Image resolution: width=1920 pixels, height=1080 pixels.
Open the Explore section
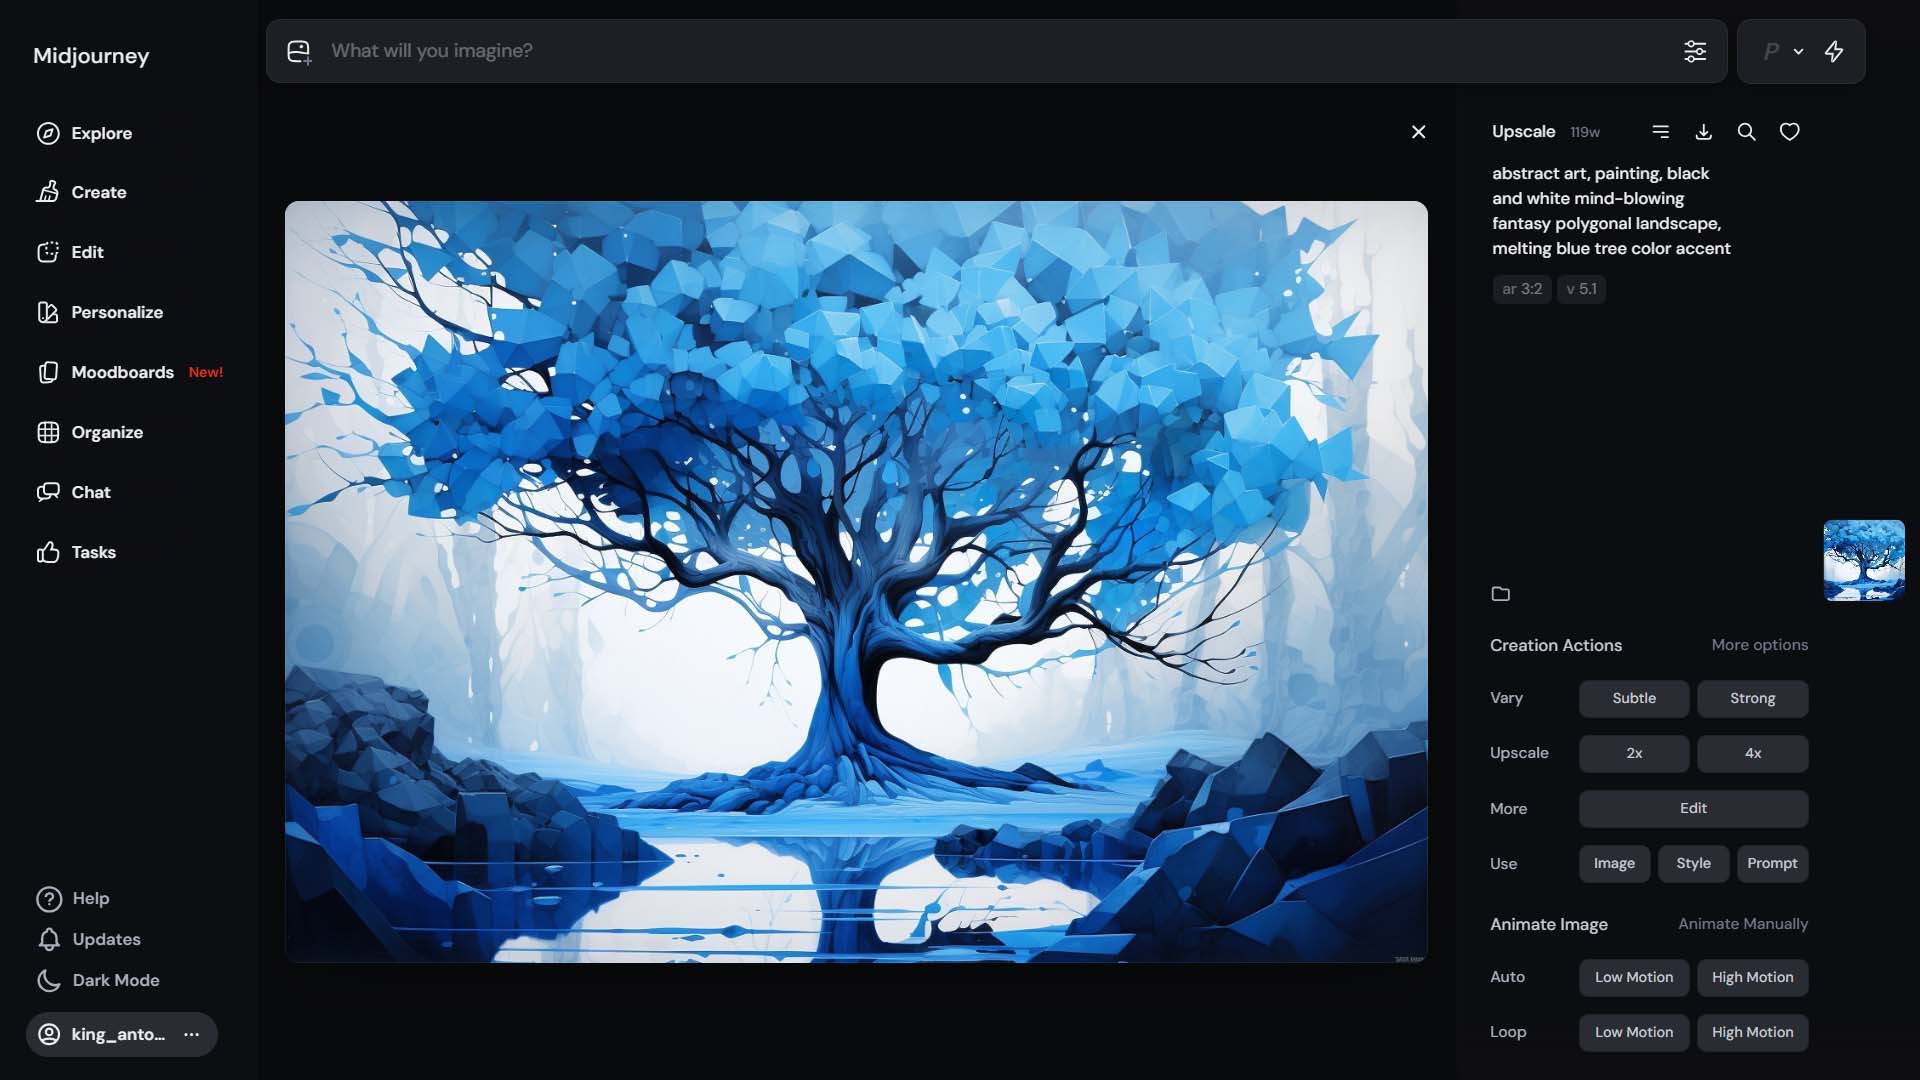(100, 133)
